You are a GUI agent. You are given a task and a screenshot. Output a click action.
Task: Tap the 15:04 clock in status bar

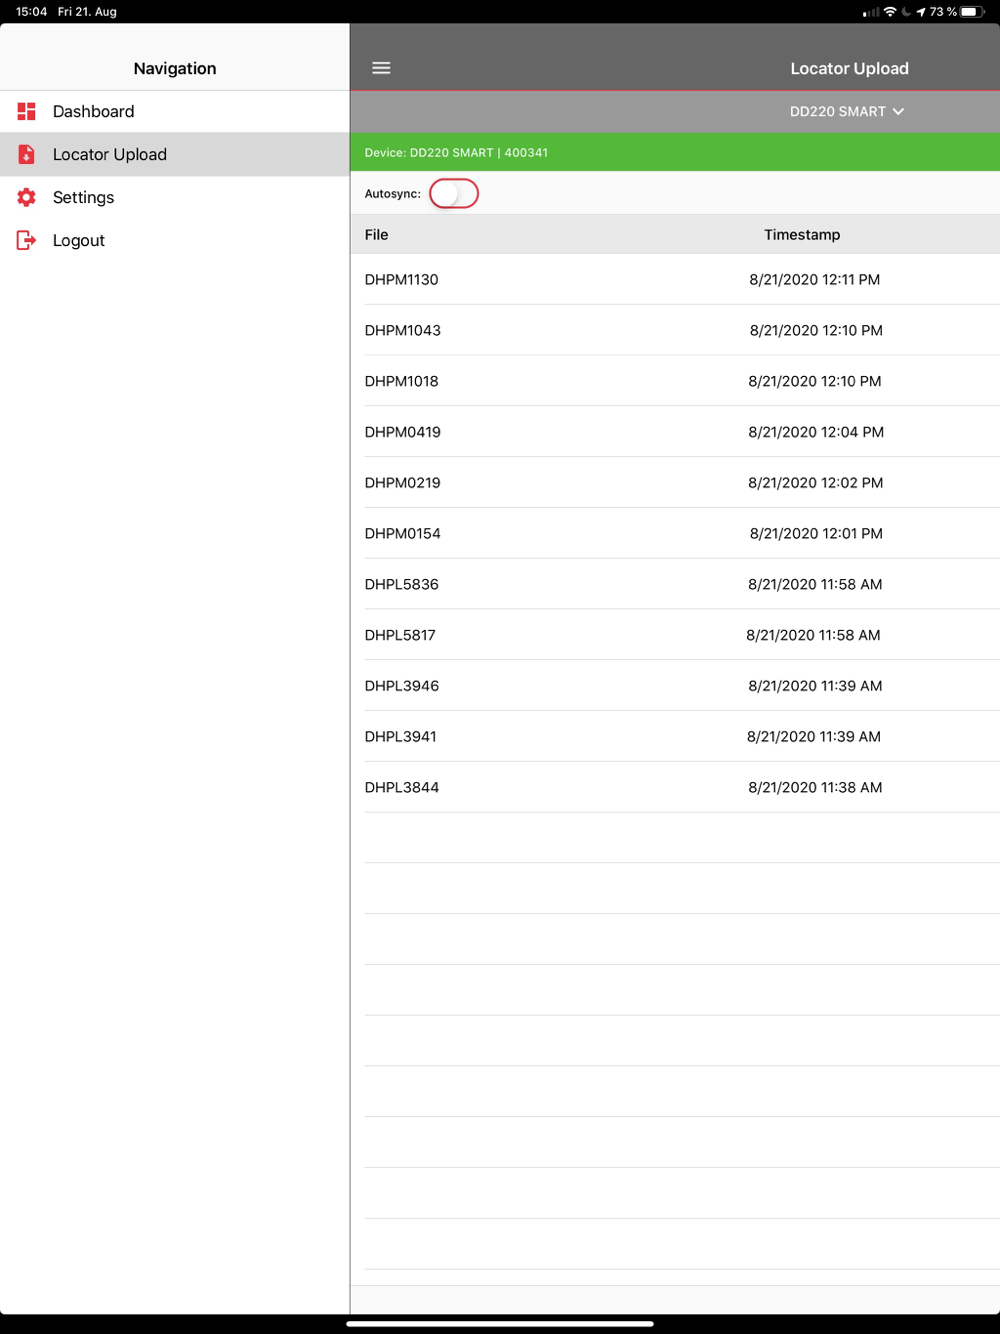[32, 12]
